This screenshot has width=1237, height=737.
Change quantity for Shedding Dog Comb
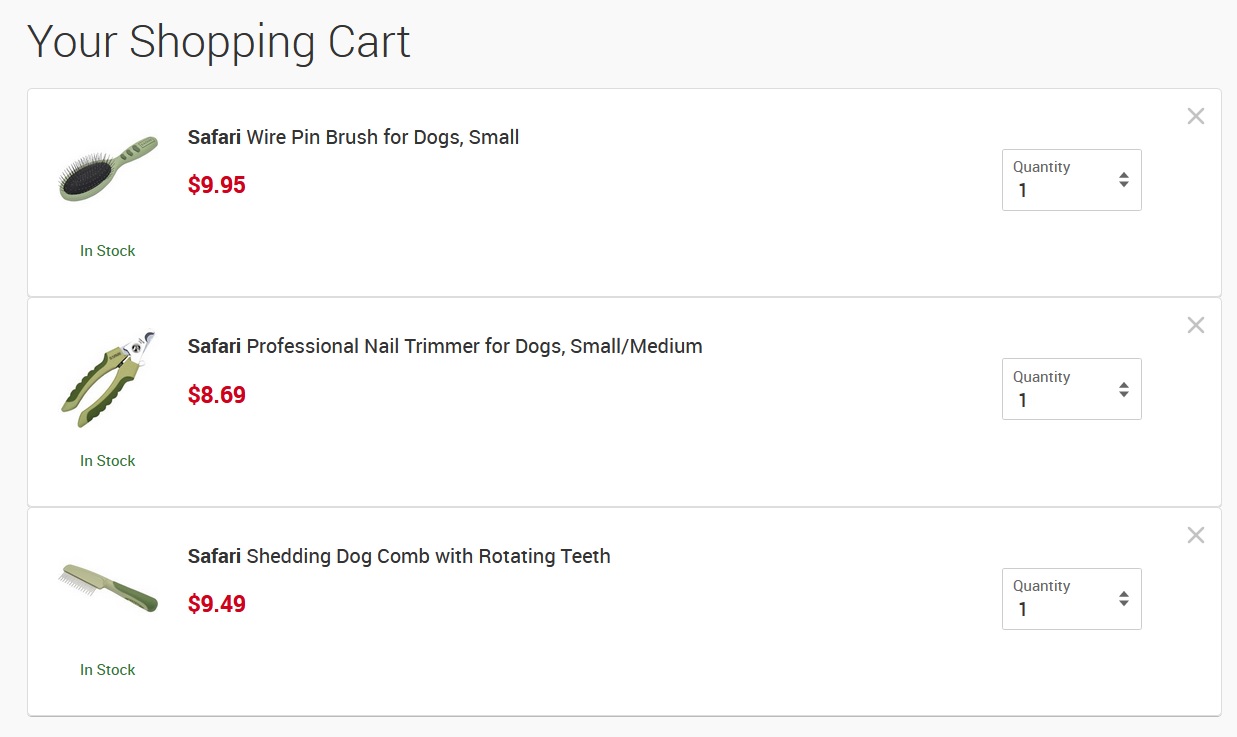click(x=1071, y=599)
